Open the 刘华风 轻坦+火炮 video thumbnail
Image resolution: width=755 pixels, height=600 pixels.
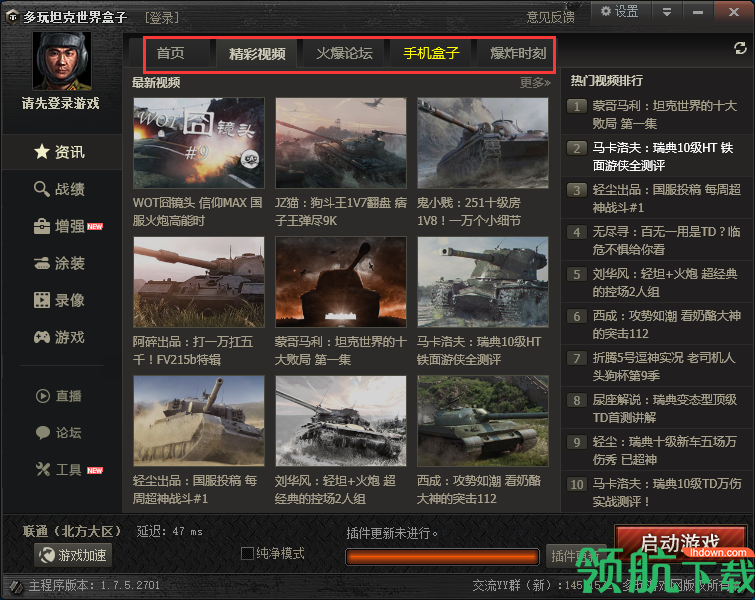pos(341,421)
